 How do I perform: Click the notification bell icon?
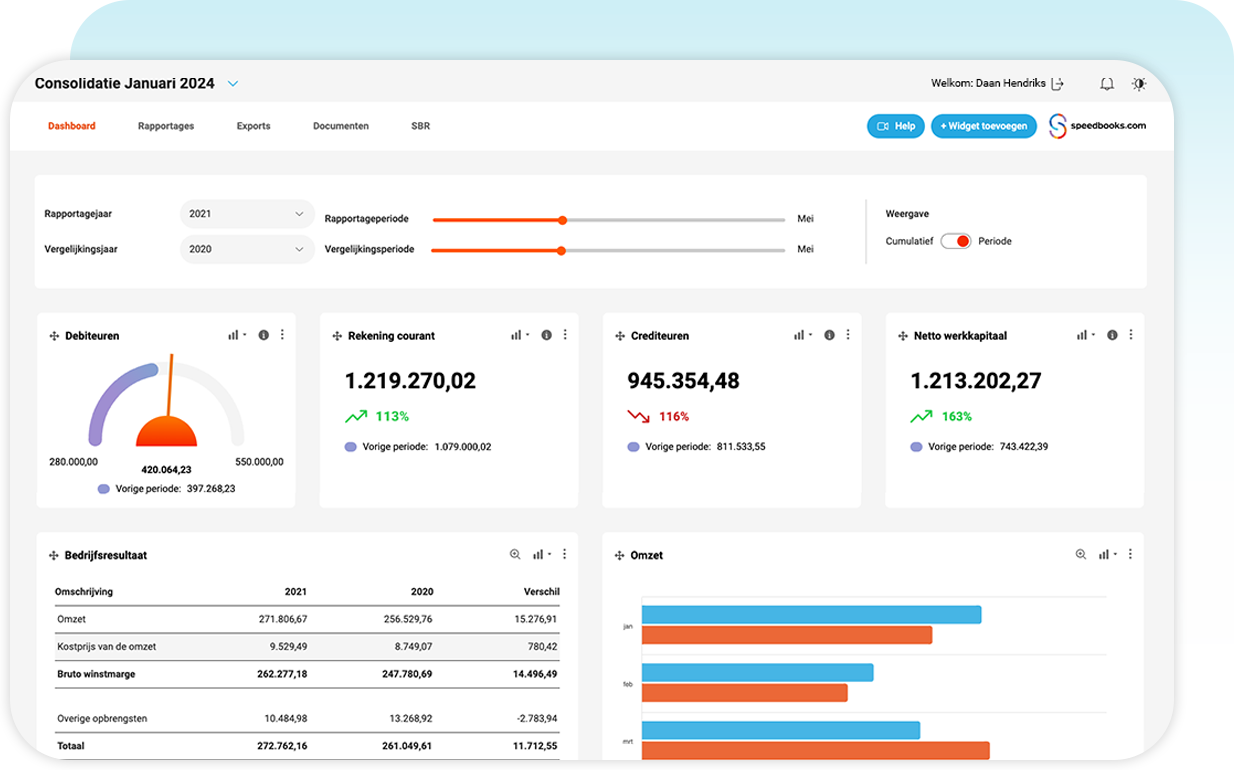point(1106,84)
